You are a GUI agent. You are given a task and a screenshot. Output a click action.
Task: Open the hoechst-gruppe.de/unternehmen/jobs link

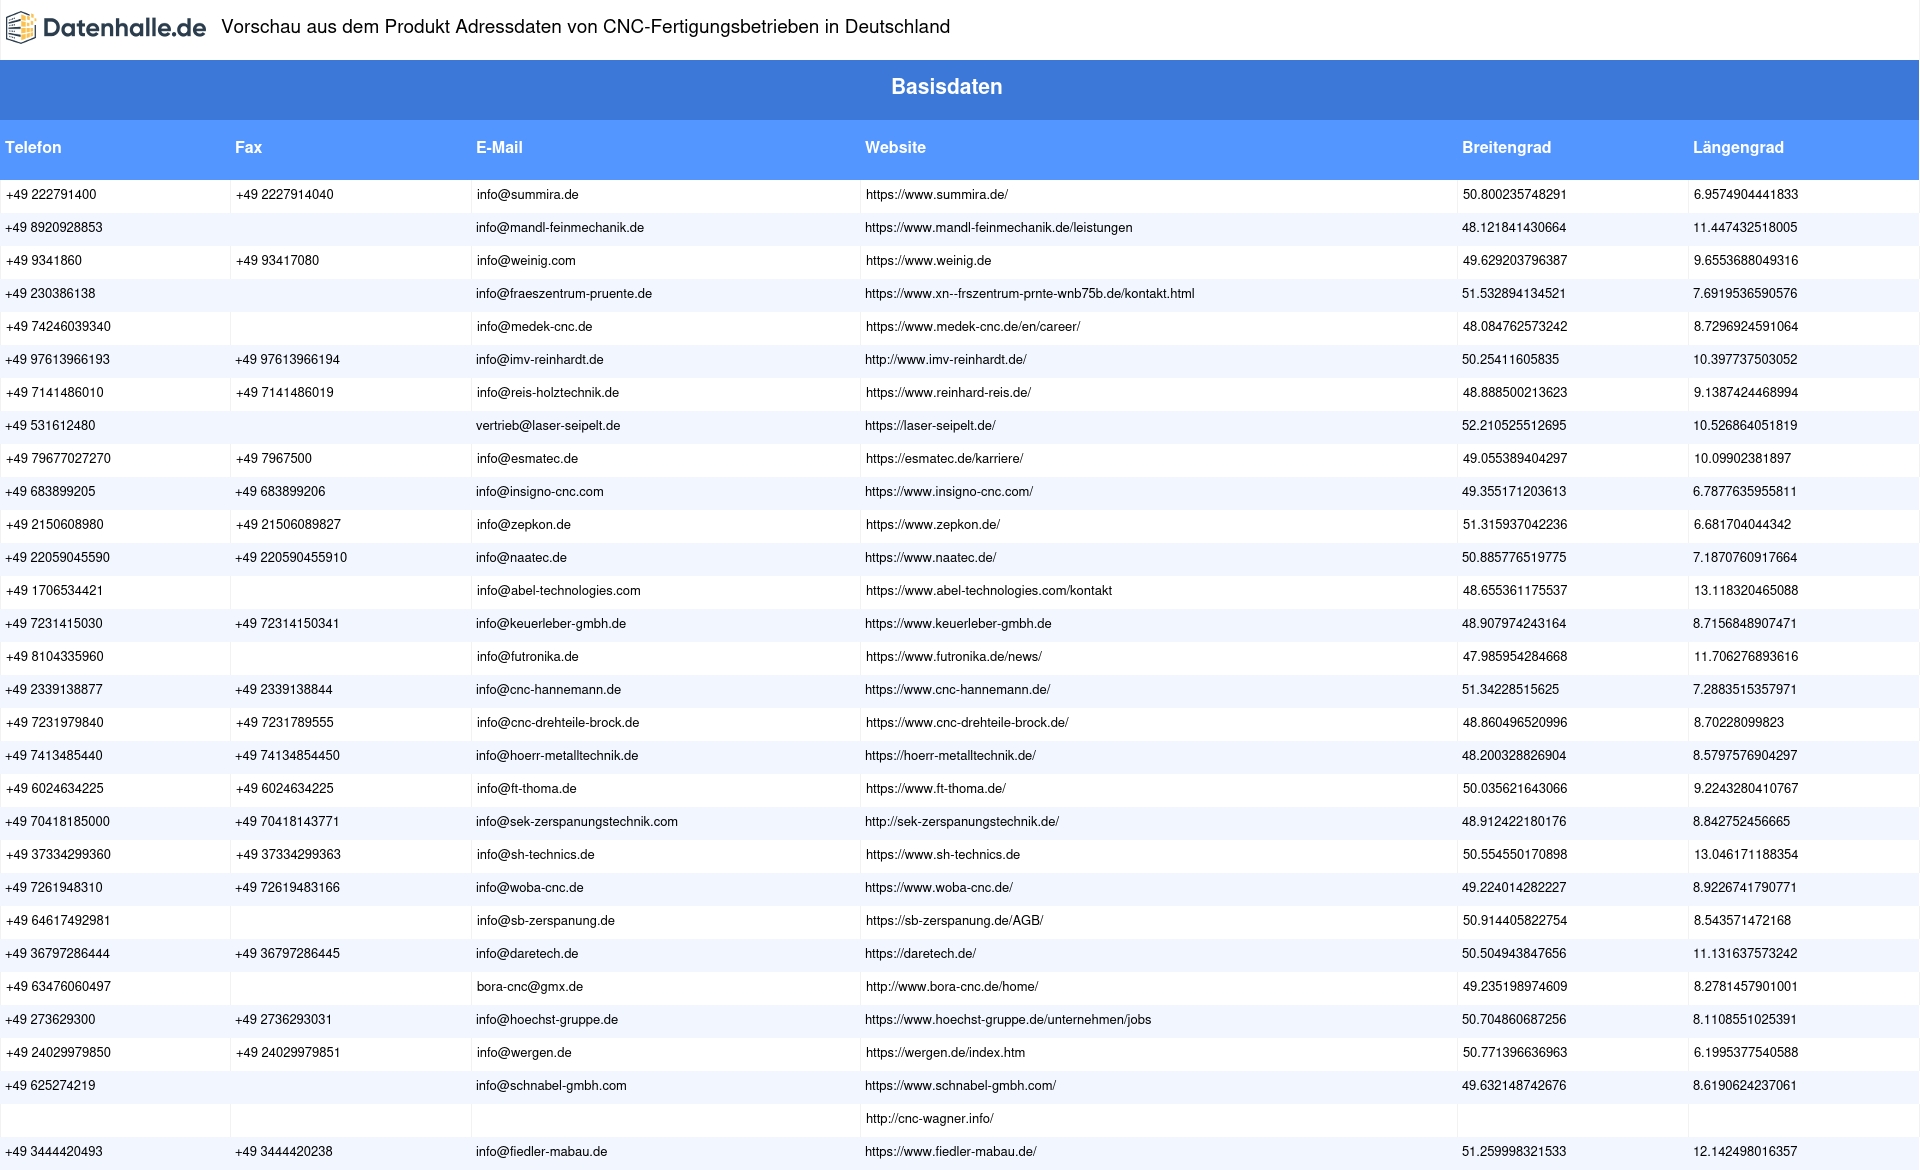(x=1008, y=1020)
